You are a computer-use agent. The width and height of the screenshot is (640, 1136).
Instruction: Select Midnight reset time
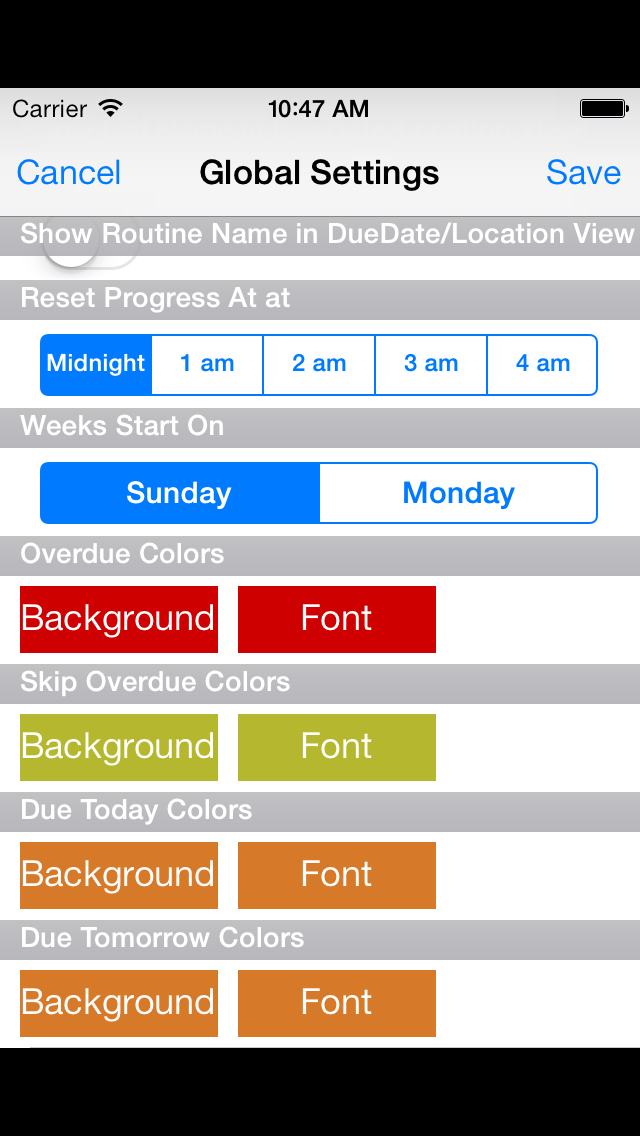coord(96,364)
